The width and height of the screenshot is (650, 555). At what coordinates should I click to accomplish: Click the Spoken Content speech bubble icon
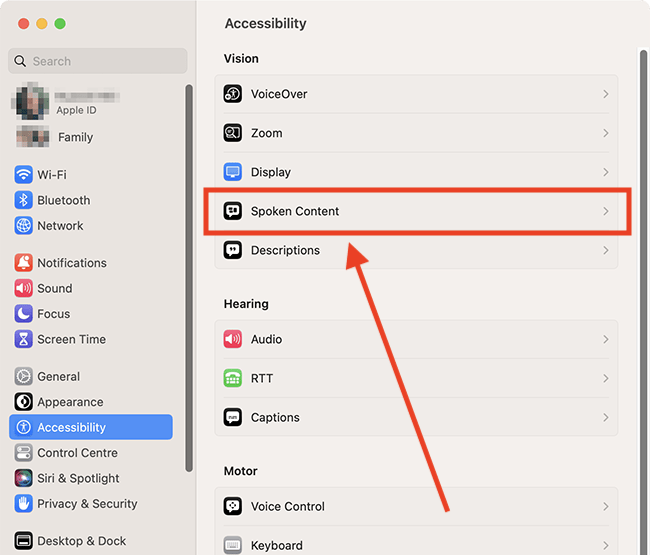tap(233, 211)
